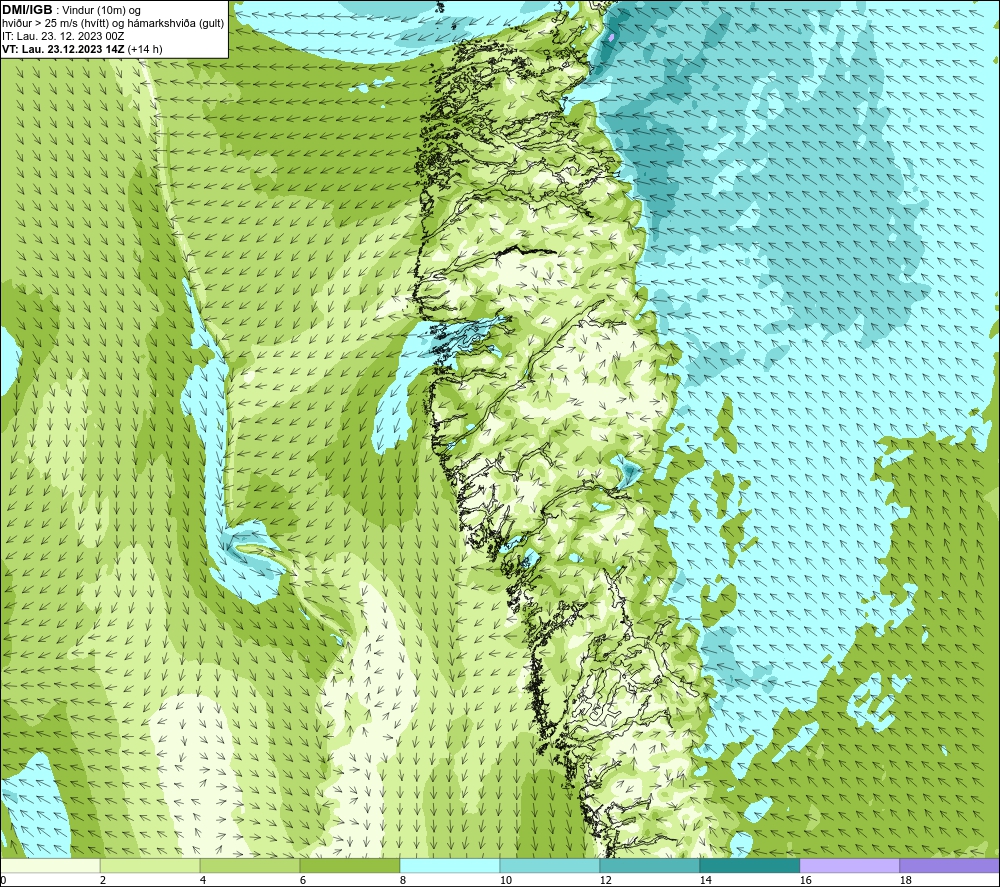The height and width of the screenshot is (887, 1000).
Task: Click the 6–8 m/s dark green swatch
Action: pyautogui.click(x=350, y=865)
